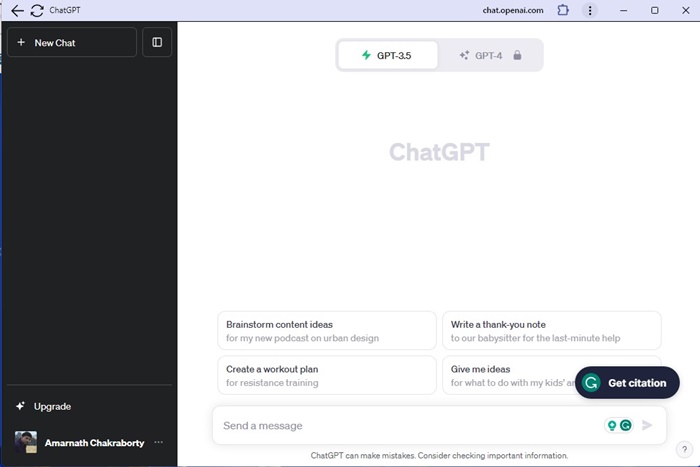Choose Brainstorm content ideas suggestion
Viewport: 700px width, 467px height.
pyautogui.click(x=327, y=331)
